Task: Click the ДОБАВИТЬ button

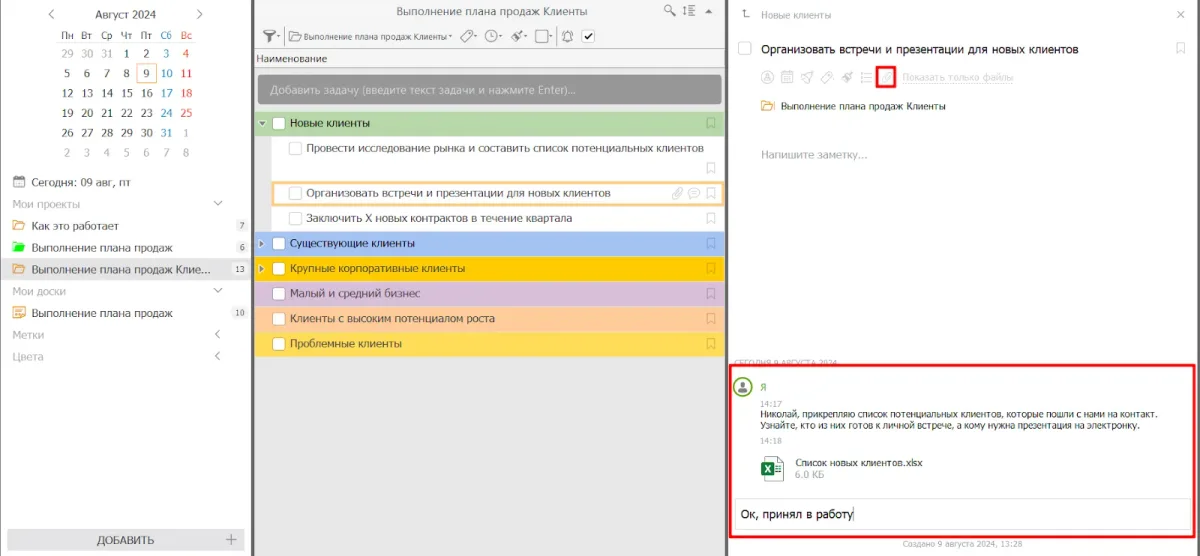Action: [125, 540]
